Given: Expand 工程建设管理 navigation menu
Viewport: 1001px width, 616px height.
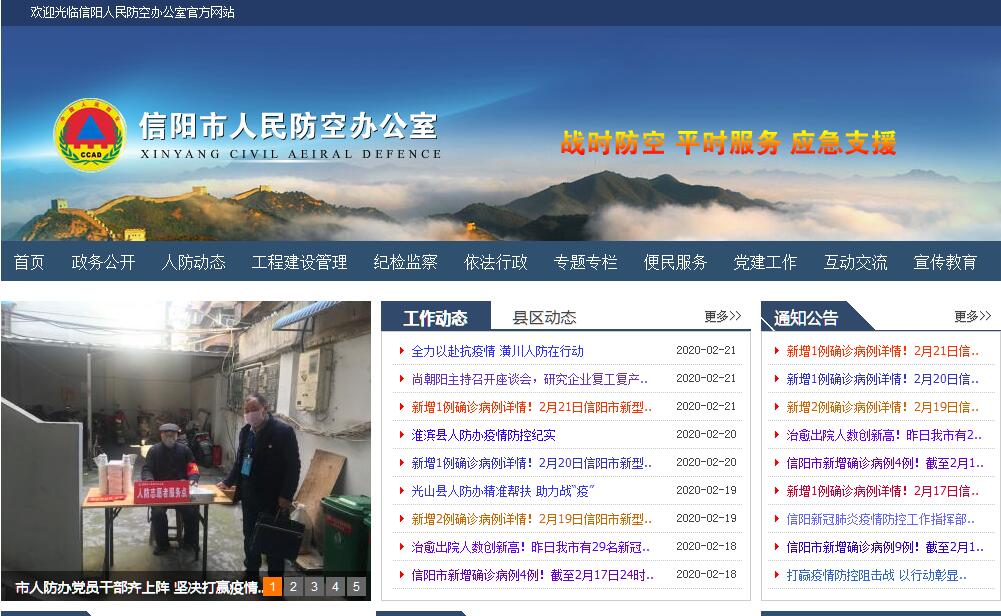Looking at the screenshot, I should coord(299,262).
